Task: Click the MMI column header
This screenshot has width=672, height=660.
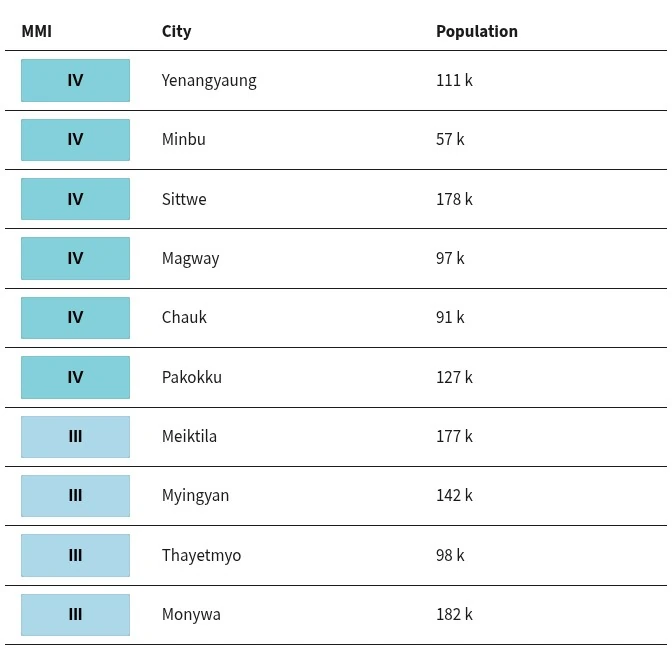Action: [37, 31]
